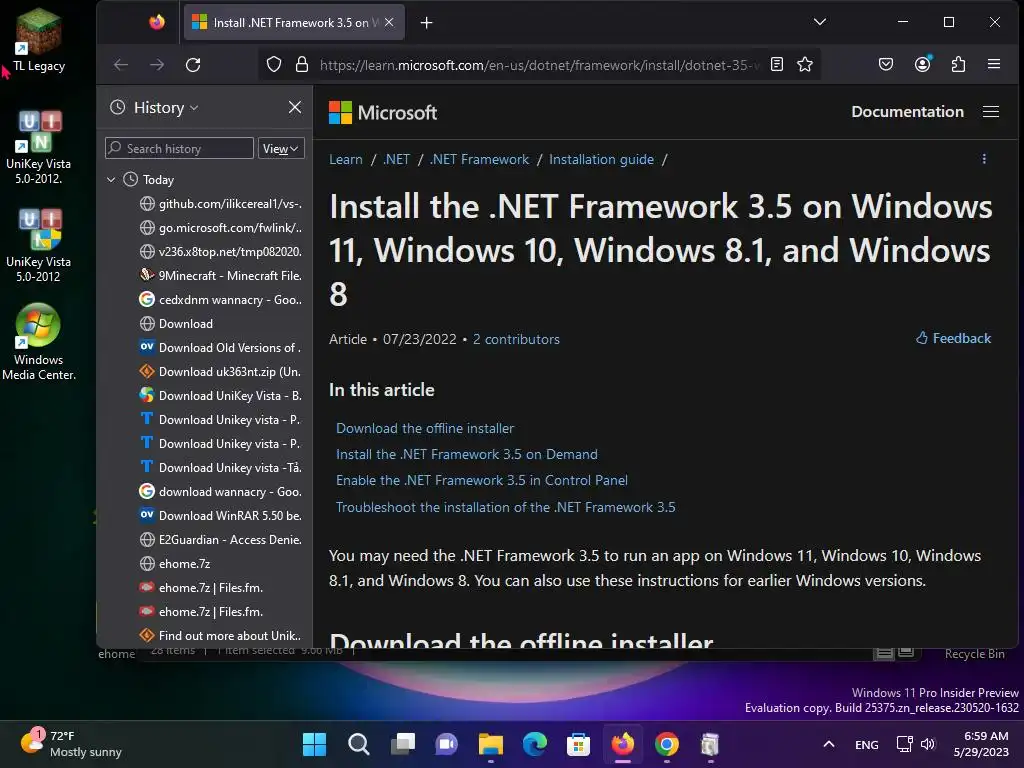
Task: Open the list all tabs chevron
Action: [x=820, y=22]
